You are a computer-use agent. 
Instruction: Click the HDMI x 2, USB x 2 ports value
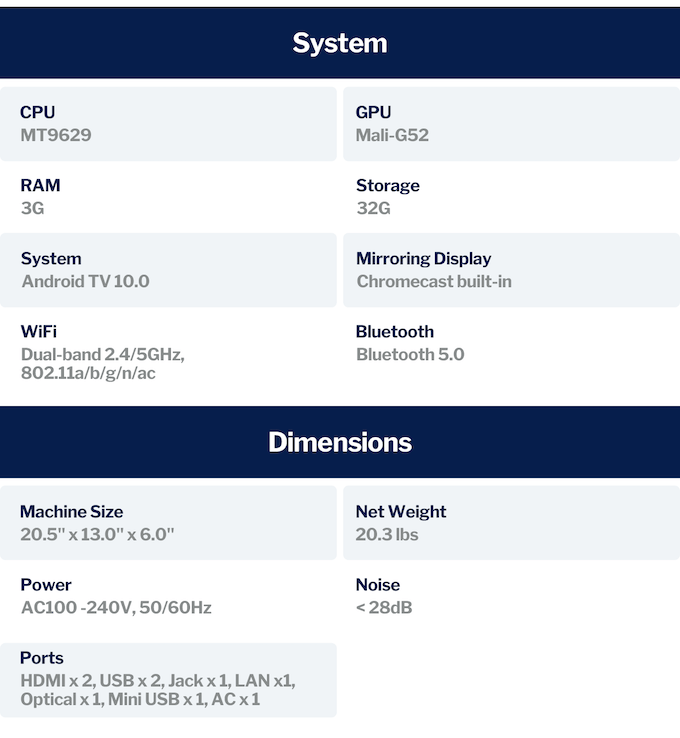click(158, 690)
